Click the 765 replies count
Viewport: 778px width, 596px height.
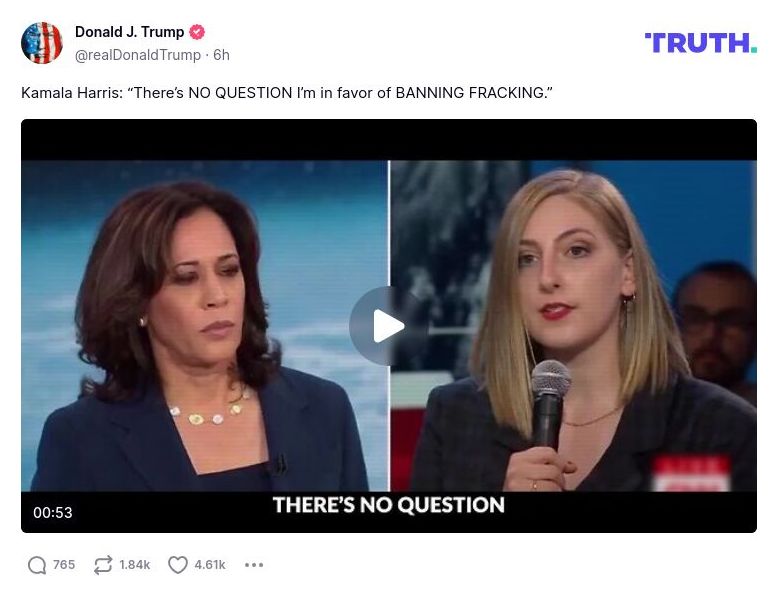pyautogui.click(x=64, y=565)
